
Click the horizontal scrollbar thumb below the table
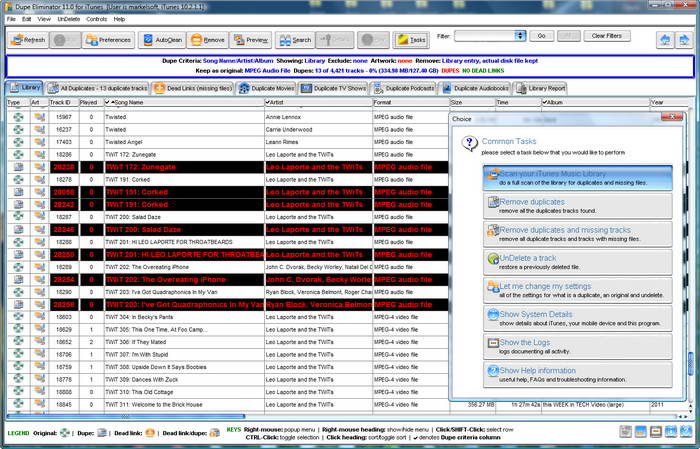[x=125, y=416]
